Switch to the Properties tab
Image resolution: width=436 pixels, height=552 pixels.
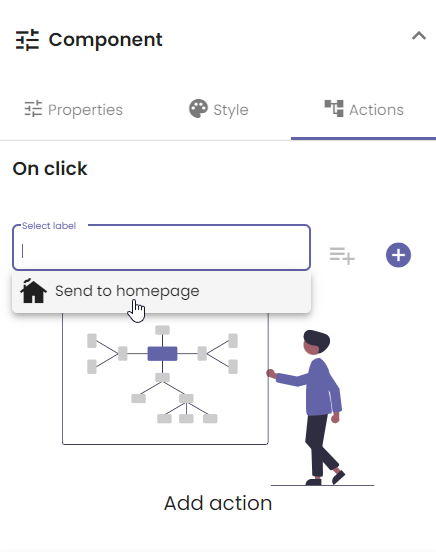(73, 109)
